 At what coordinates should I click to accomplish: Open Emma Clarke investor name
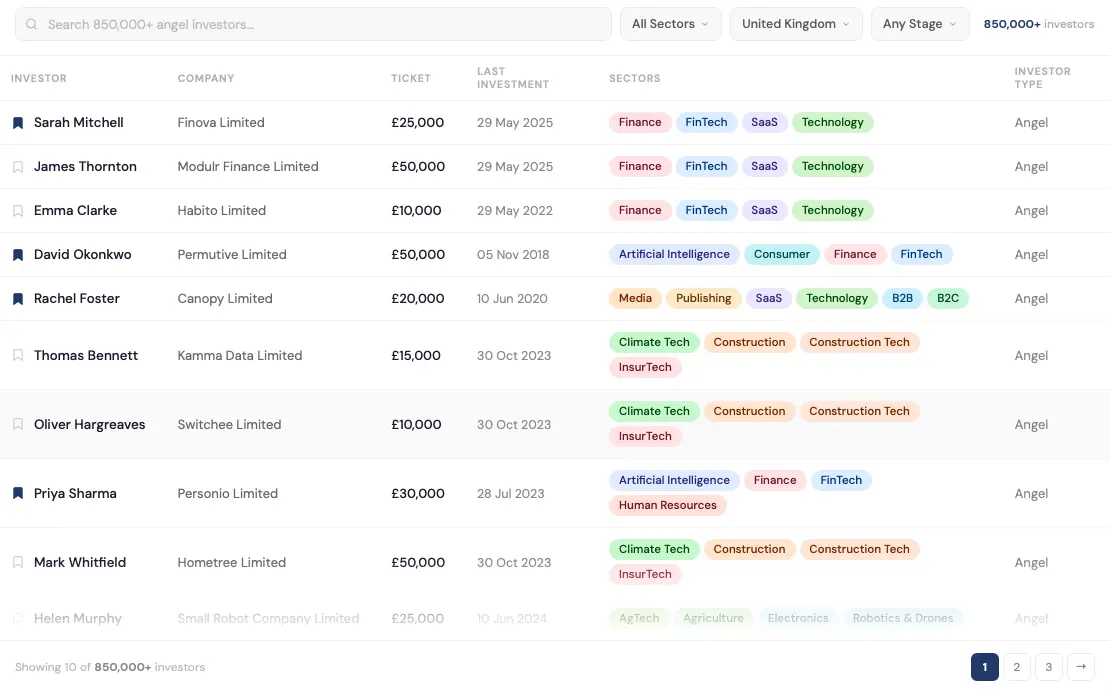coord(75,210)
